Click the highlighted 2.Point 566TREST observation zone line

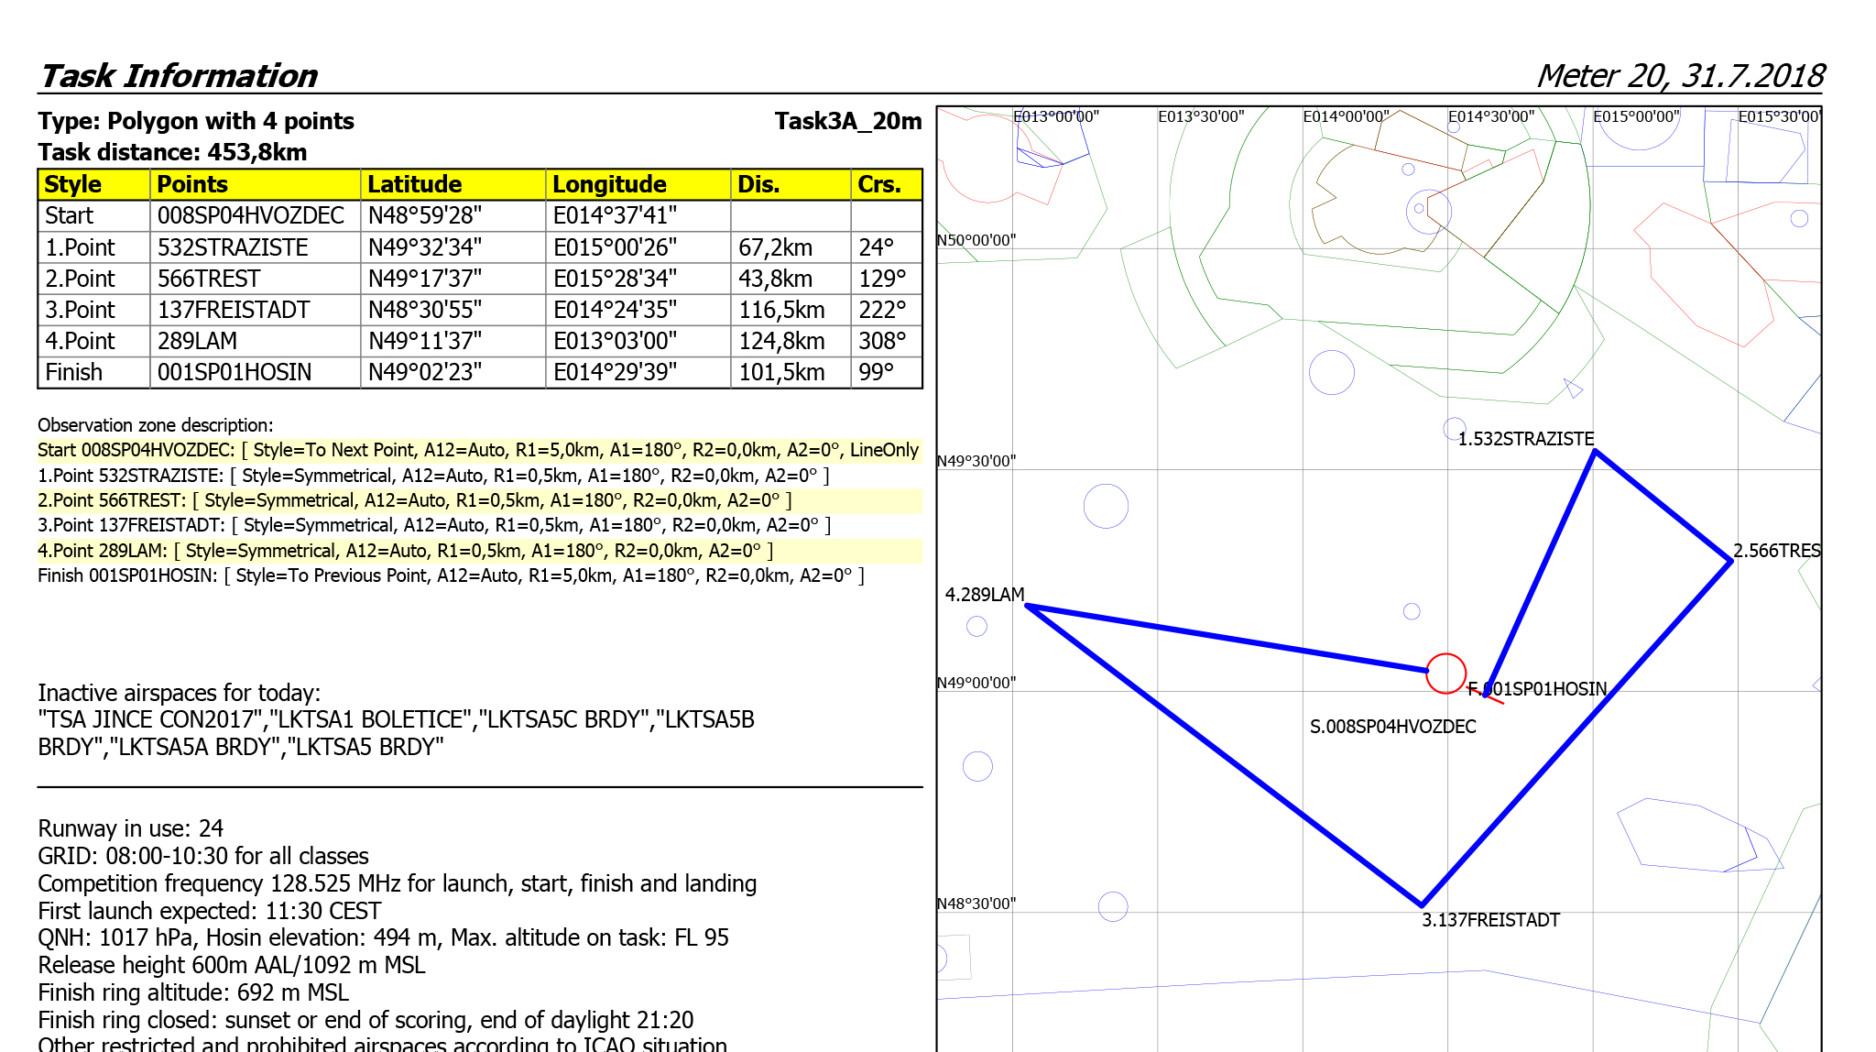[x=414, y=501]
